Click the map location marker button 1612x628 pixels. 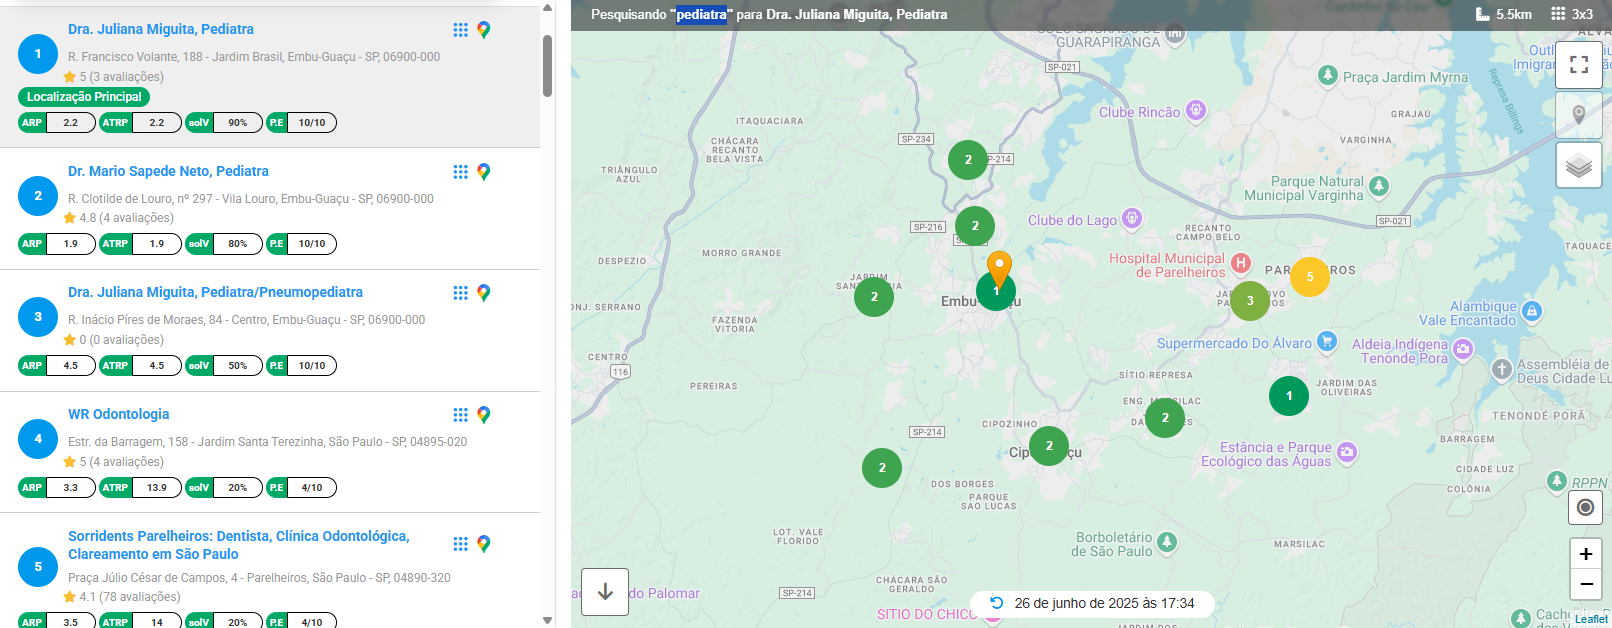(1579, 115)
